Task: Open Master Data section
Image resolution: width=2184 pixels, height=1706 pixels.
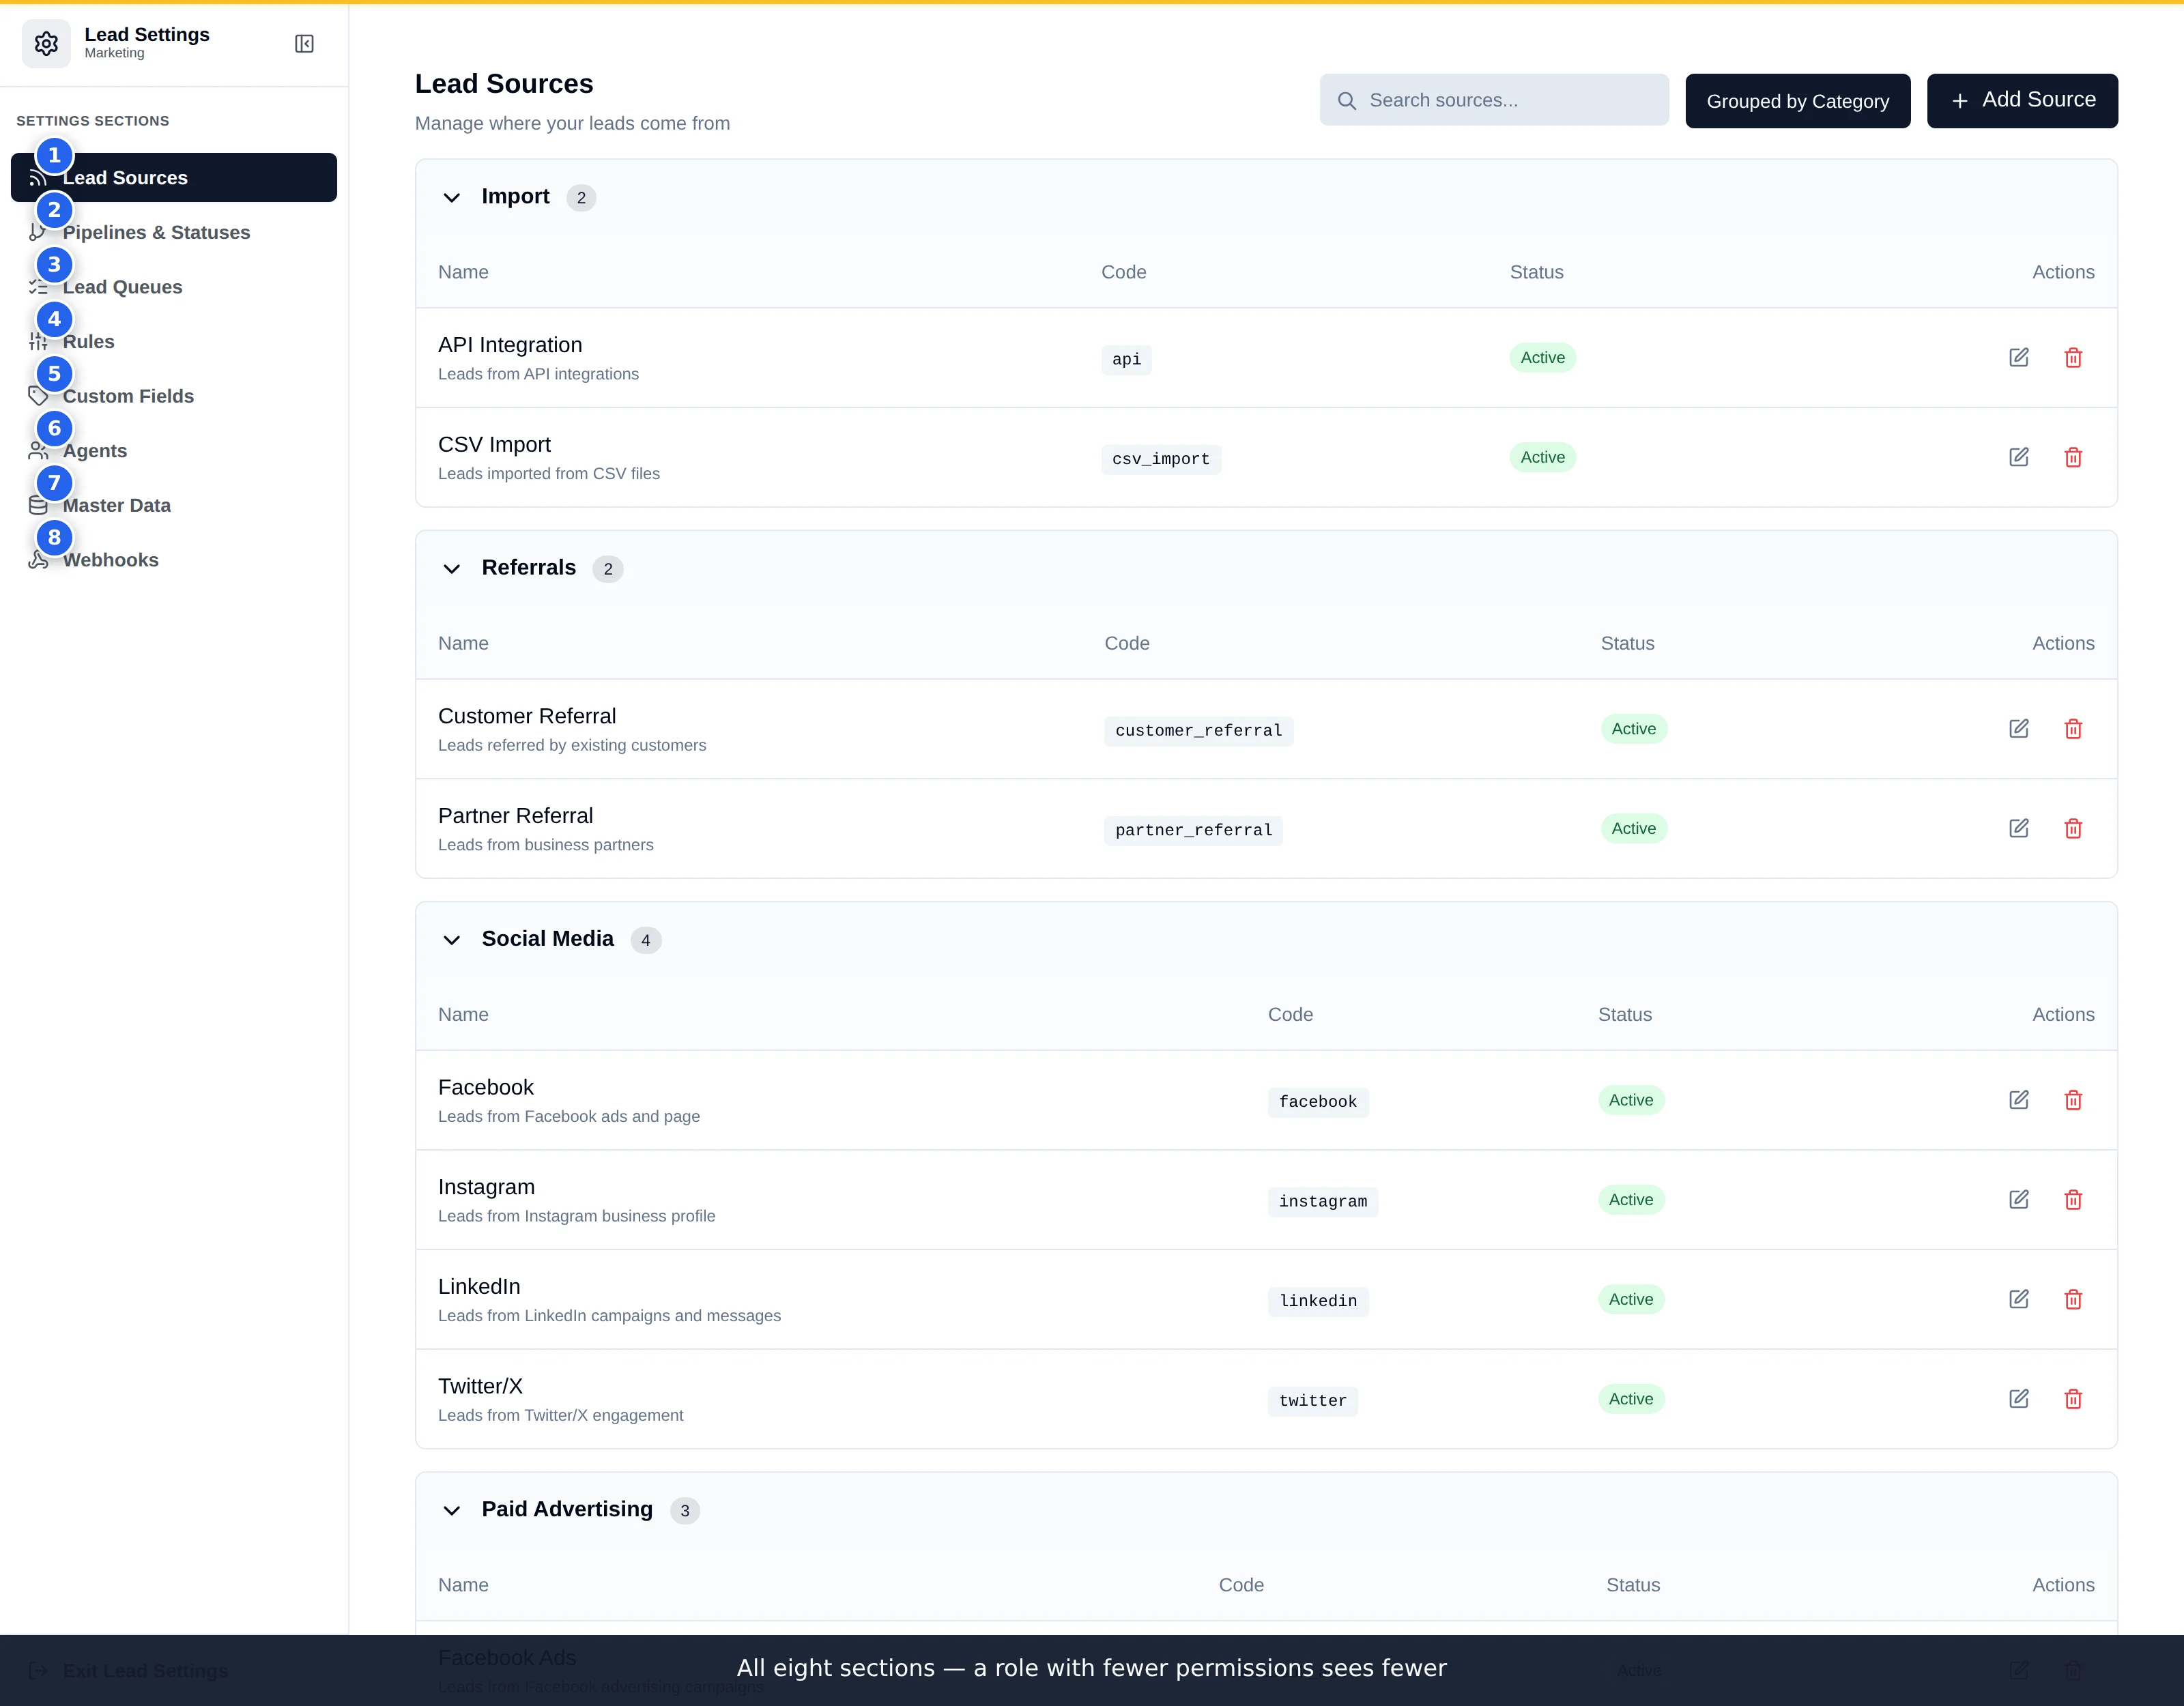Action: tap(174, 506)
